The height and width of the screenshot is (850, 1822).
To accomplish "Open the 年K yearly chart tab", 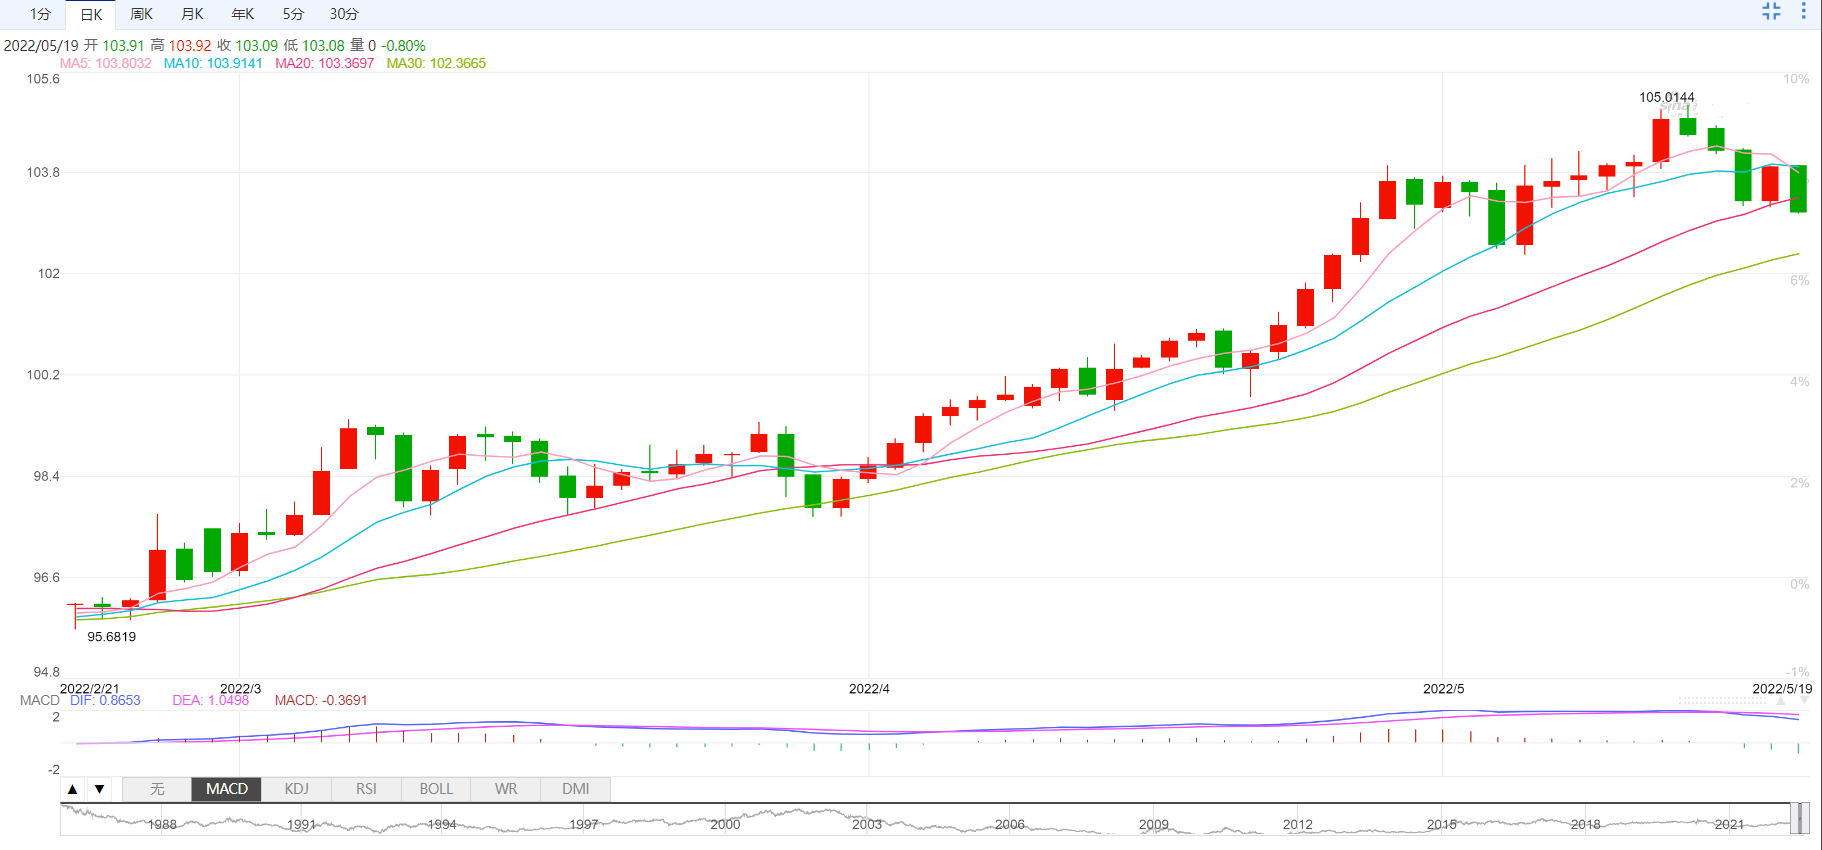I will pyautogui.click(x=242, y=14).
